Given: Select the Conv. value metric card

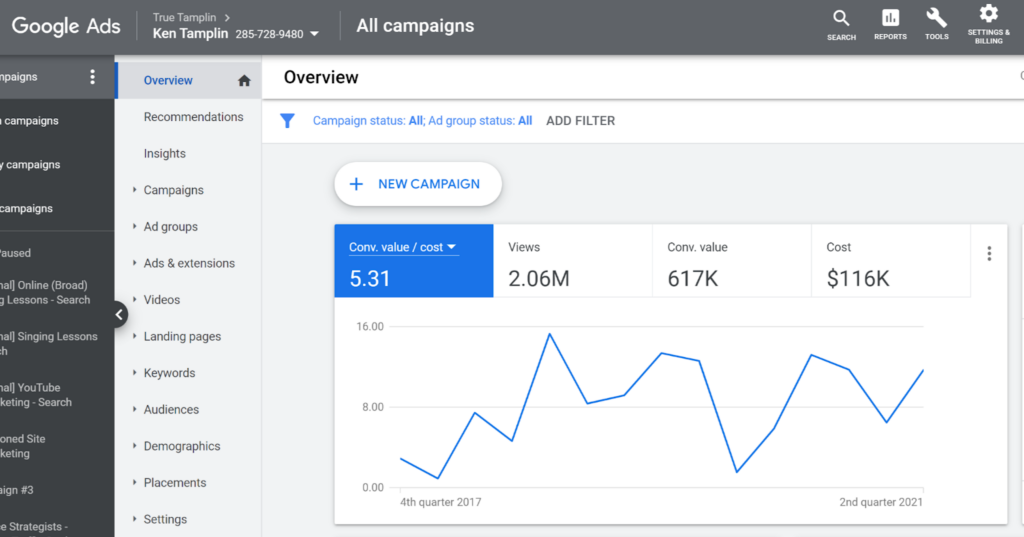Looking at the screenshot, I should (x=731, y=261).
